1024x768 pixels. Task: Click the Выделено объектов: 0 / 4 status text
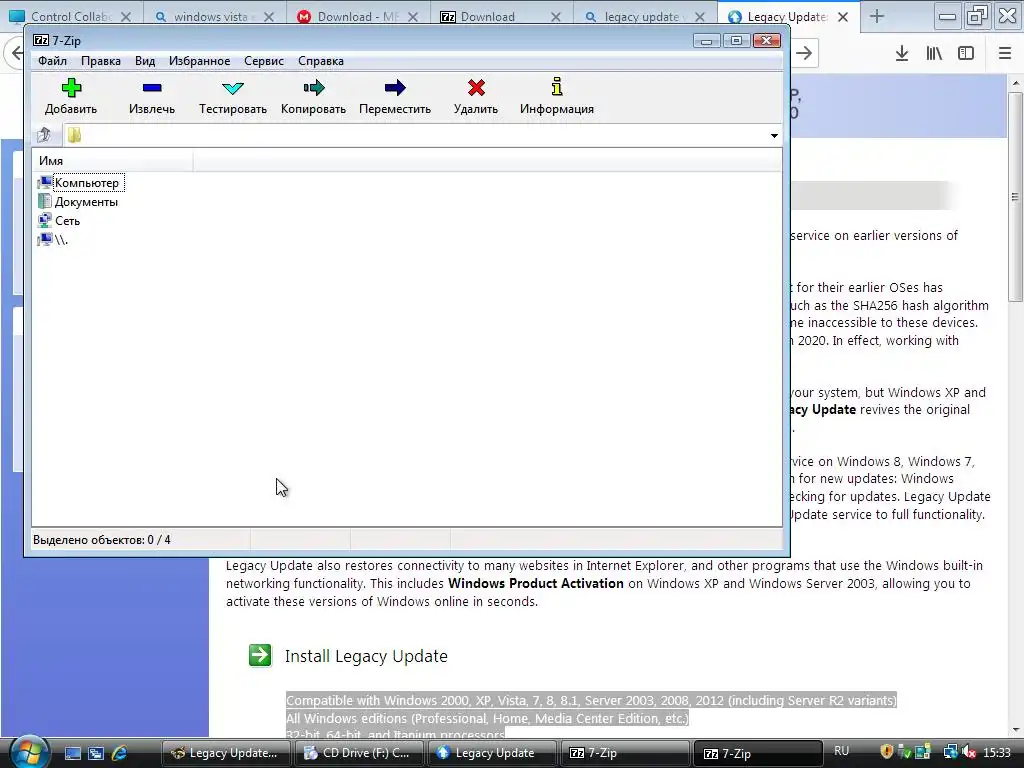(x=102, y=540)
